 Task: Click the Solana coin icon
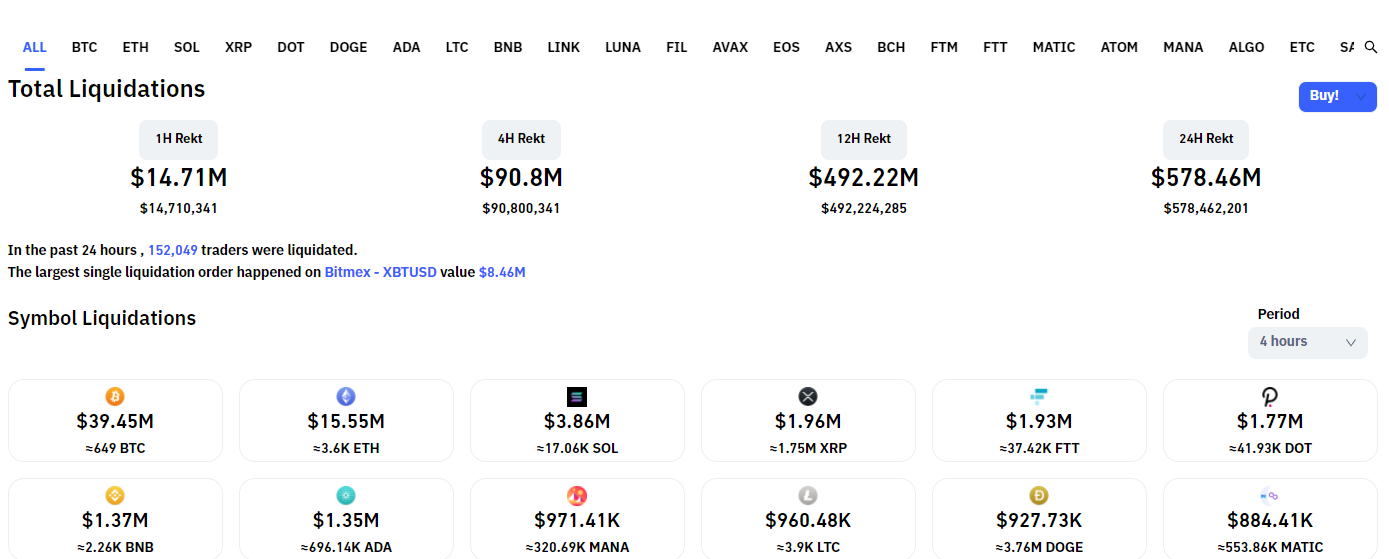(577, 396)
